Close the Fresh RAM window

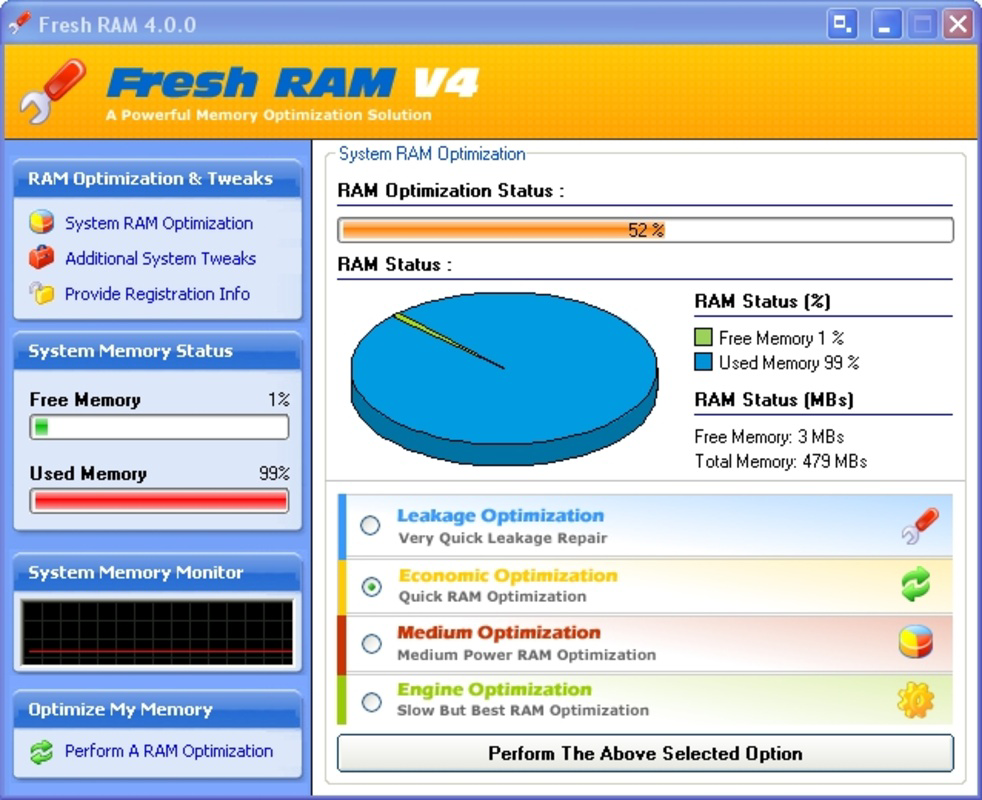(958, 24)
